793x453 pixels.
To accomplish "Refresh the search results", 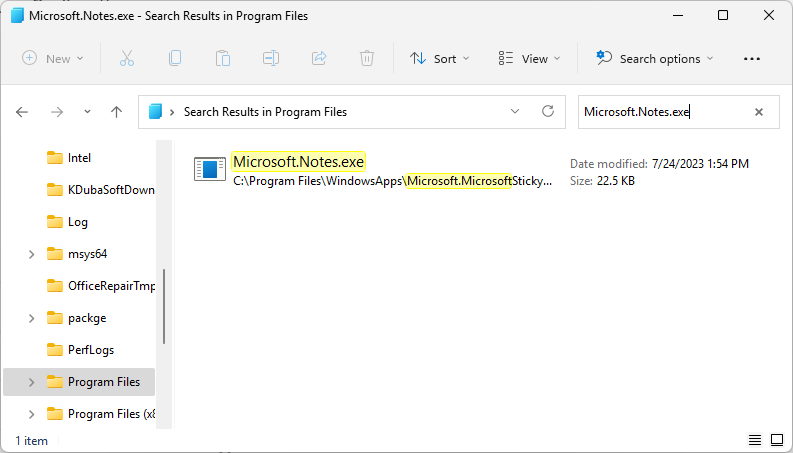I will [548, 111].
